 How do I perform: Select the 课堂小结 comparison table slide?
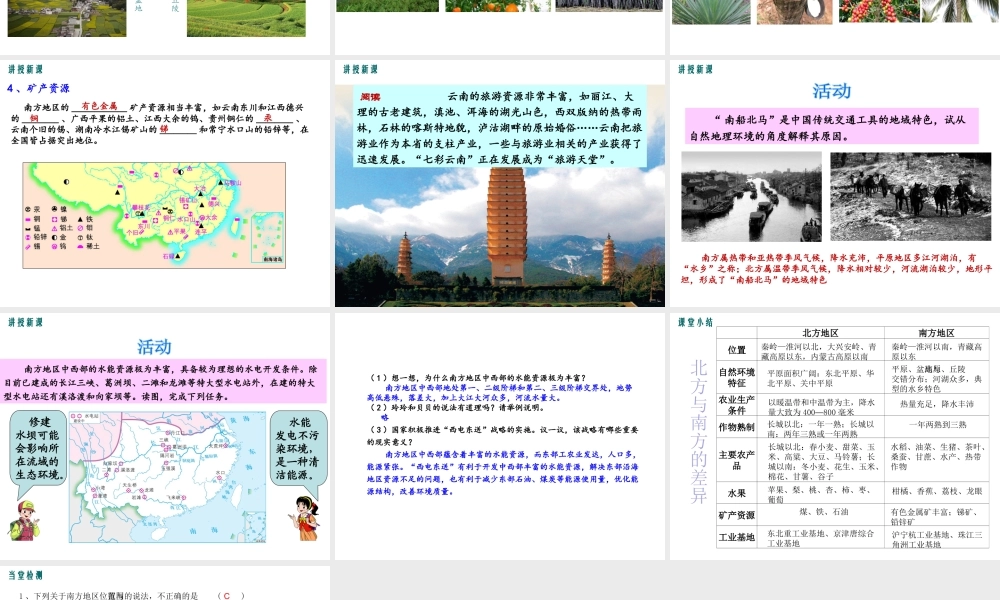pos(835,436)
